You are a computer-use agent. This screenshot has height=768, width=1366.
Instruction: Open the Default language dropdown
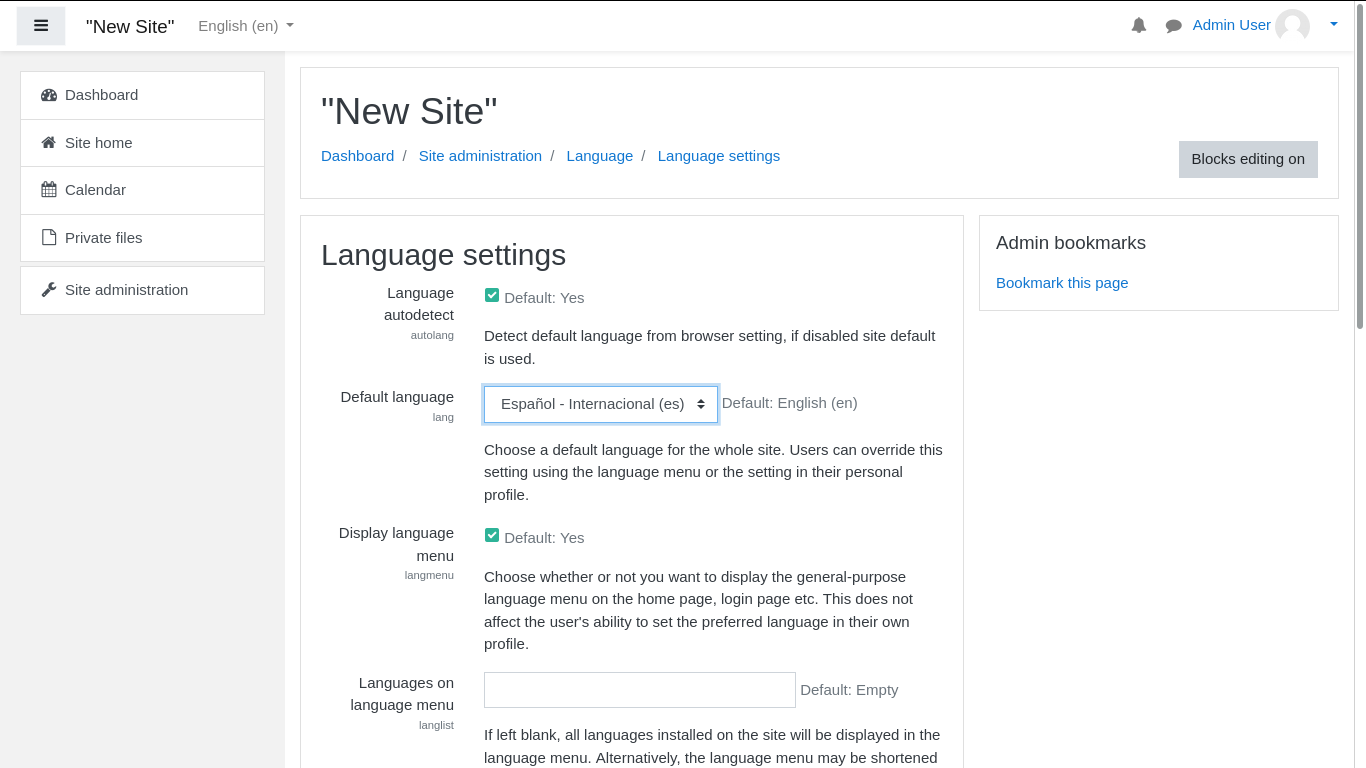pos(600,404)
